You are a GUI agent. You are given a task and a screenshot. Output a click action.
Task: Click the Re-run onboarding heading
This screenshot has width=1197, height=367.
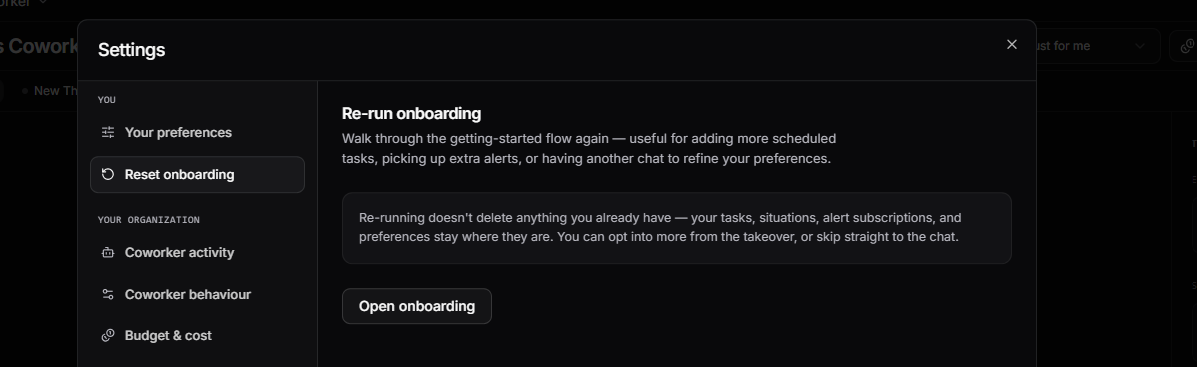click(411, 114)
